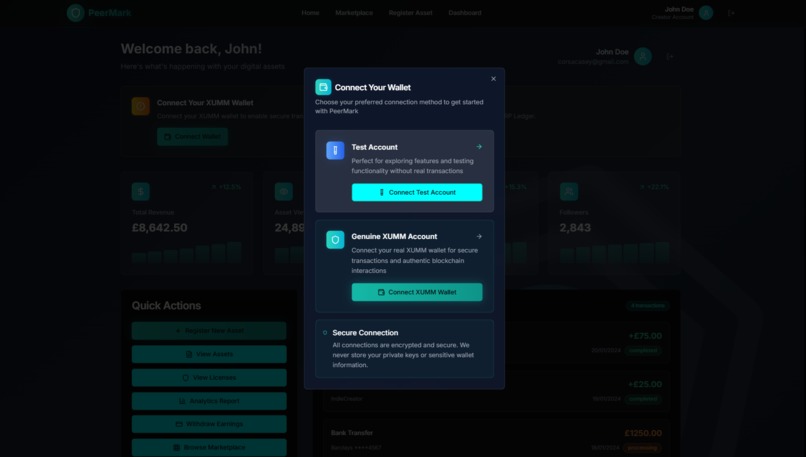Open the Dashboard nav item
Image resolution: width=806 pixels, height=457 pixels.
465,13
